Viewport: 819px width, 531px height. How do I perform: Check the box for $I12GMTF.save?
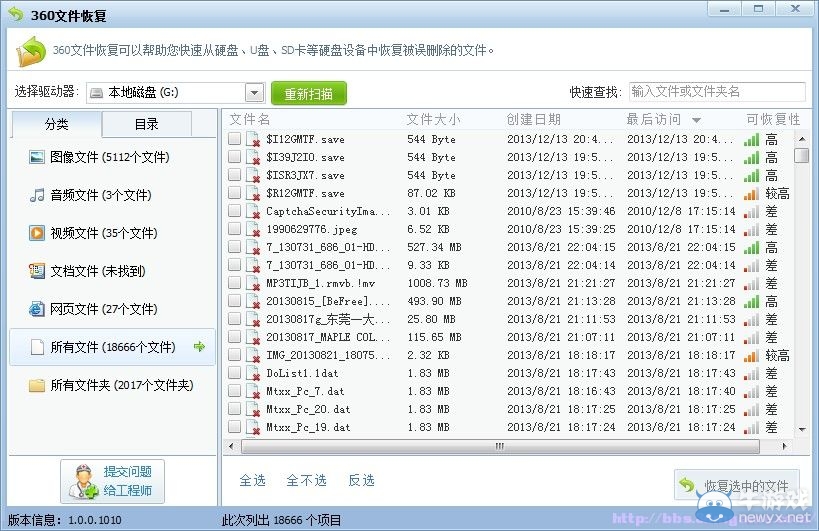pos(235,138)
